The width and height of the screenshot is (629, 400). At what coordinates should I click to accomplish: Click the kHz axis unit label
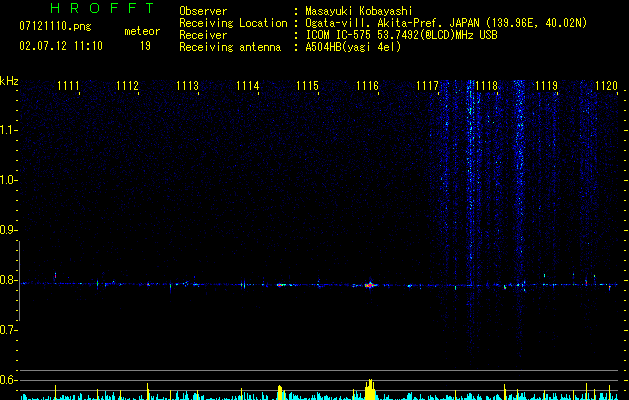tap(9, 81)
